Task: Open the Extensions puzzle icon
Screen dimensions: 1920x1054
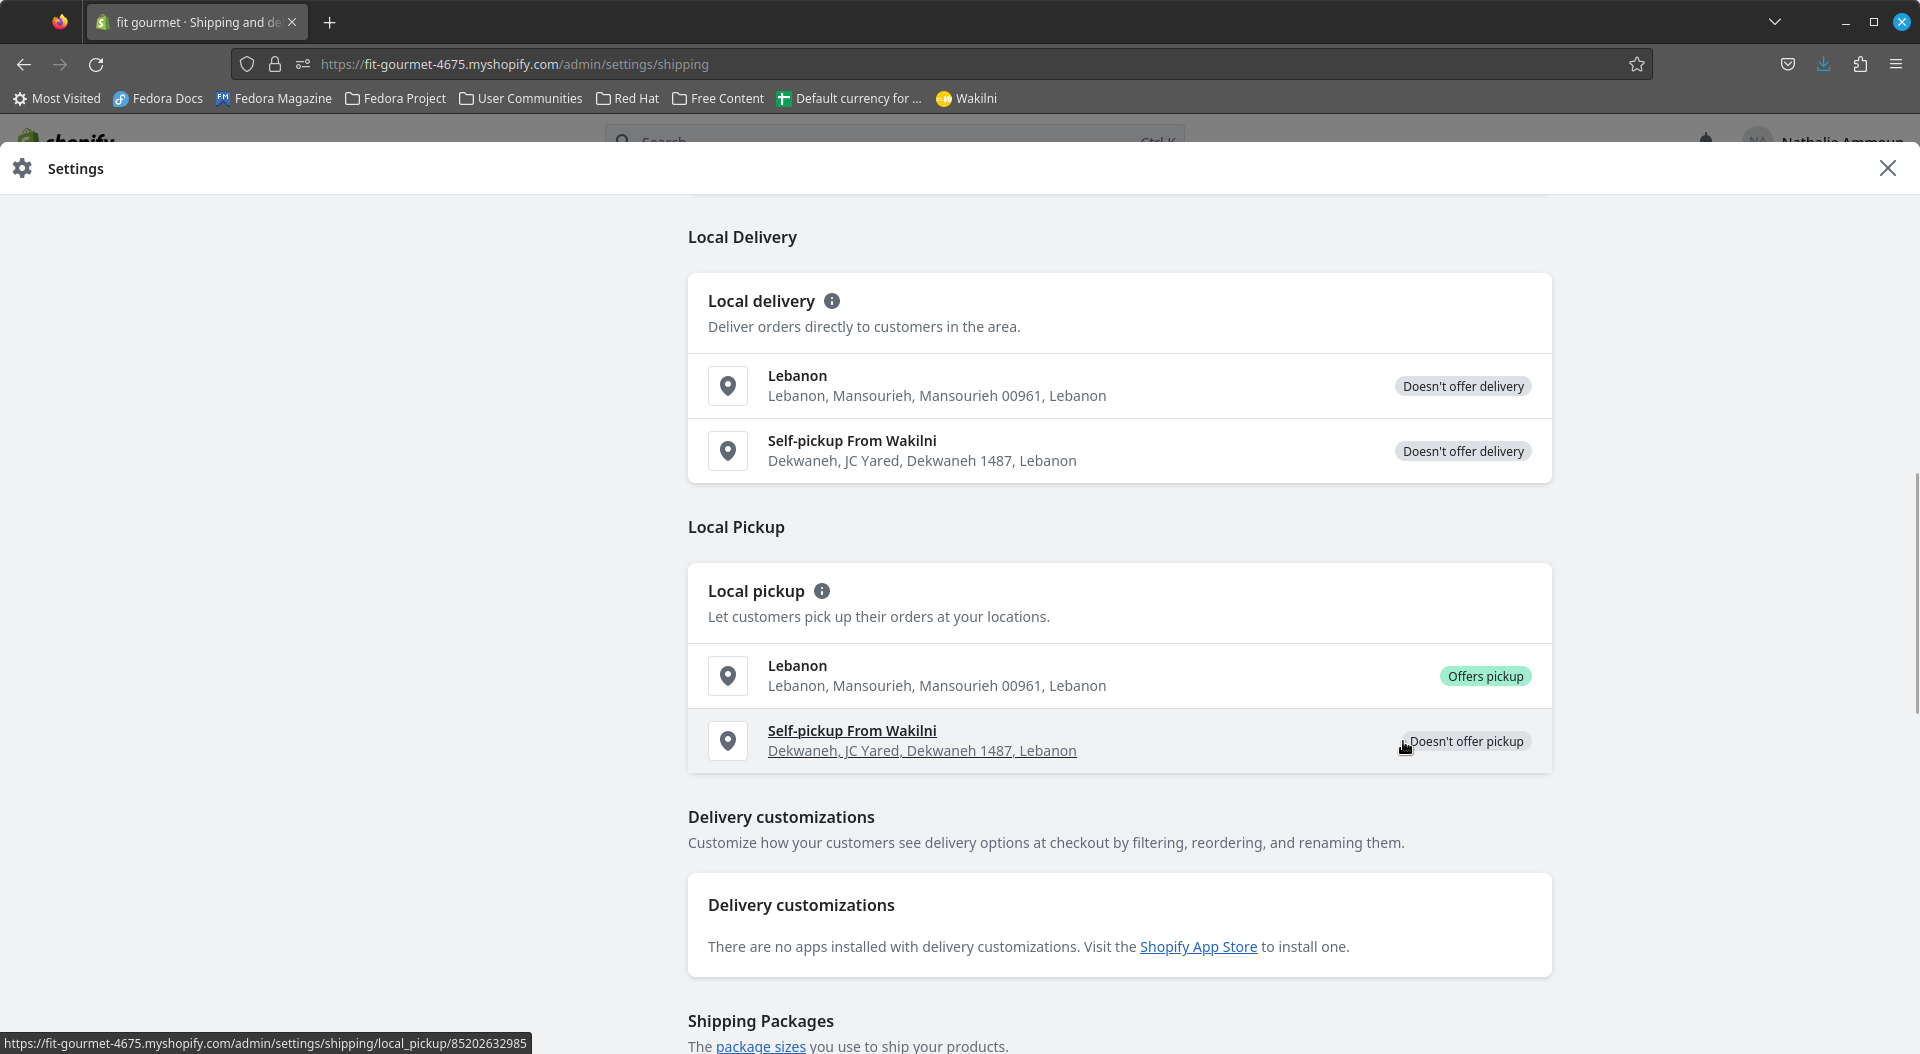Action: pos(1859,64)
